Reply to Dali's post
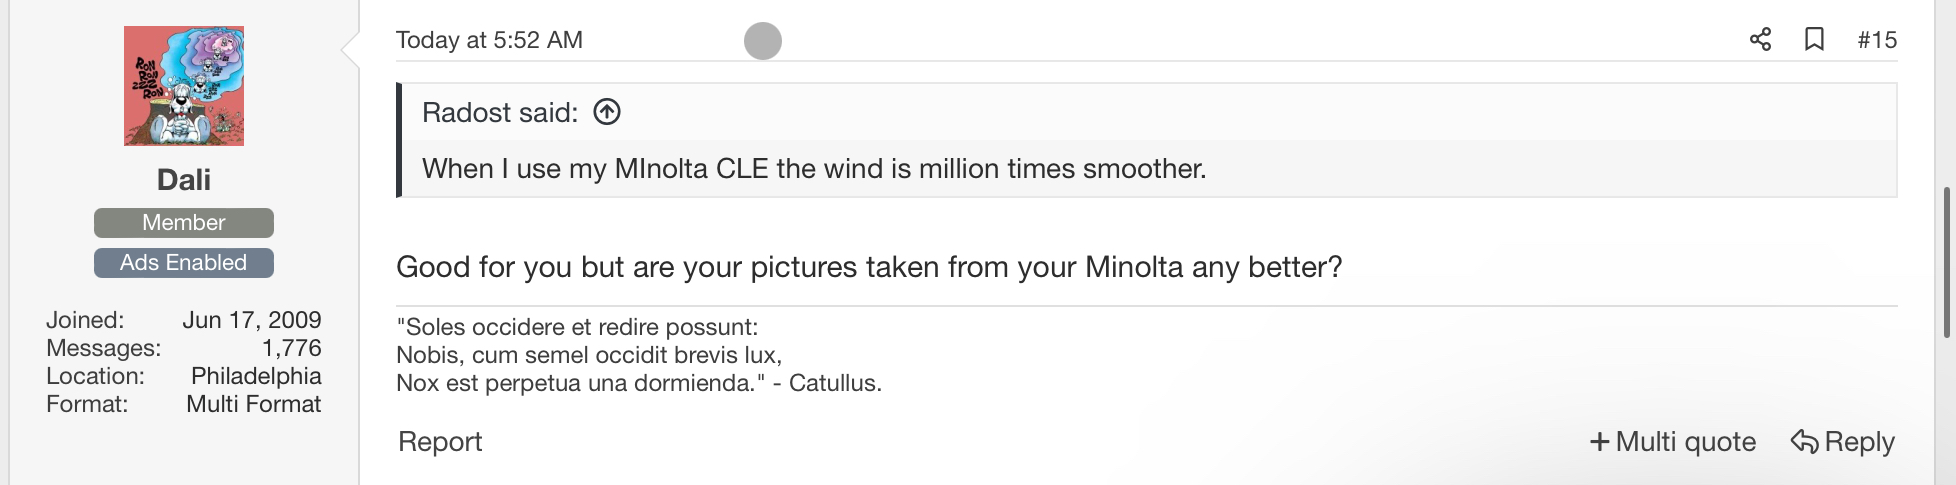The width and height of the screenshot is (1956, 485). coord(1843,442)
